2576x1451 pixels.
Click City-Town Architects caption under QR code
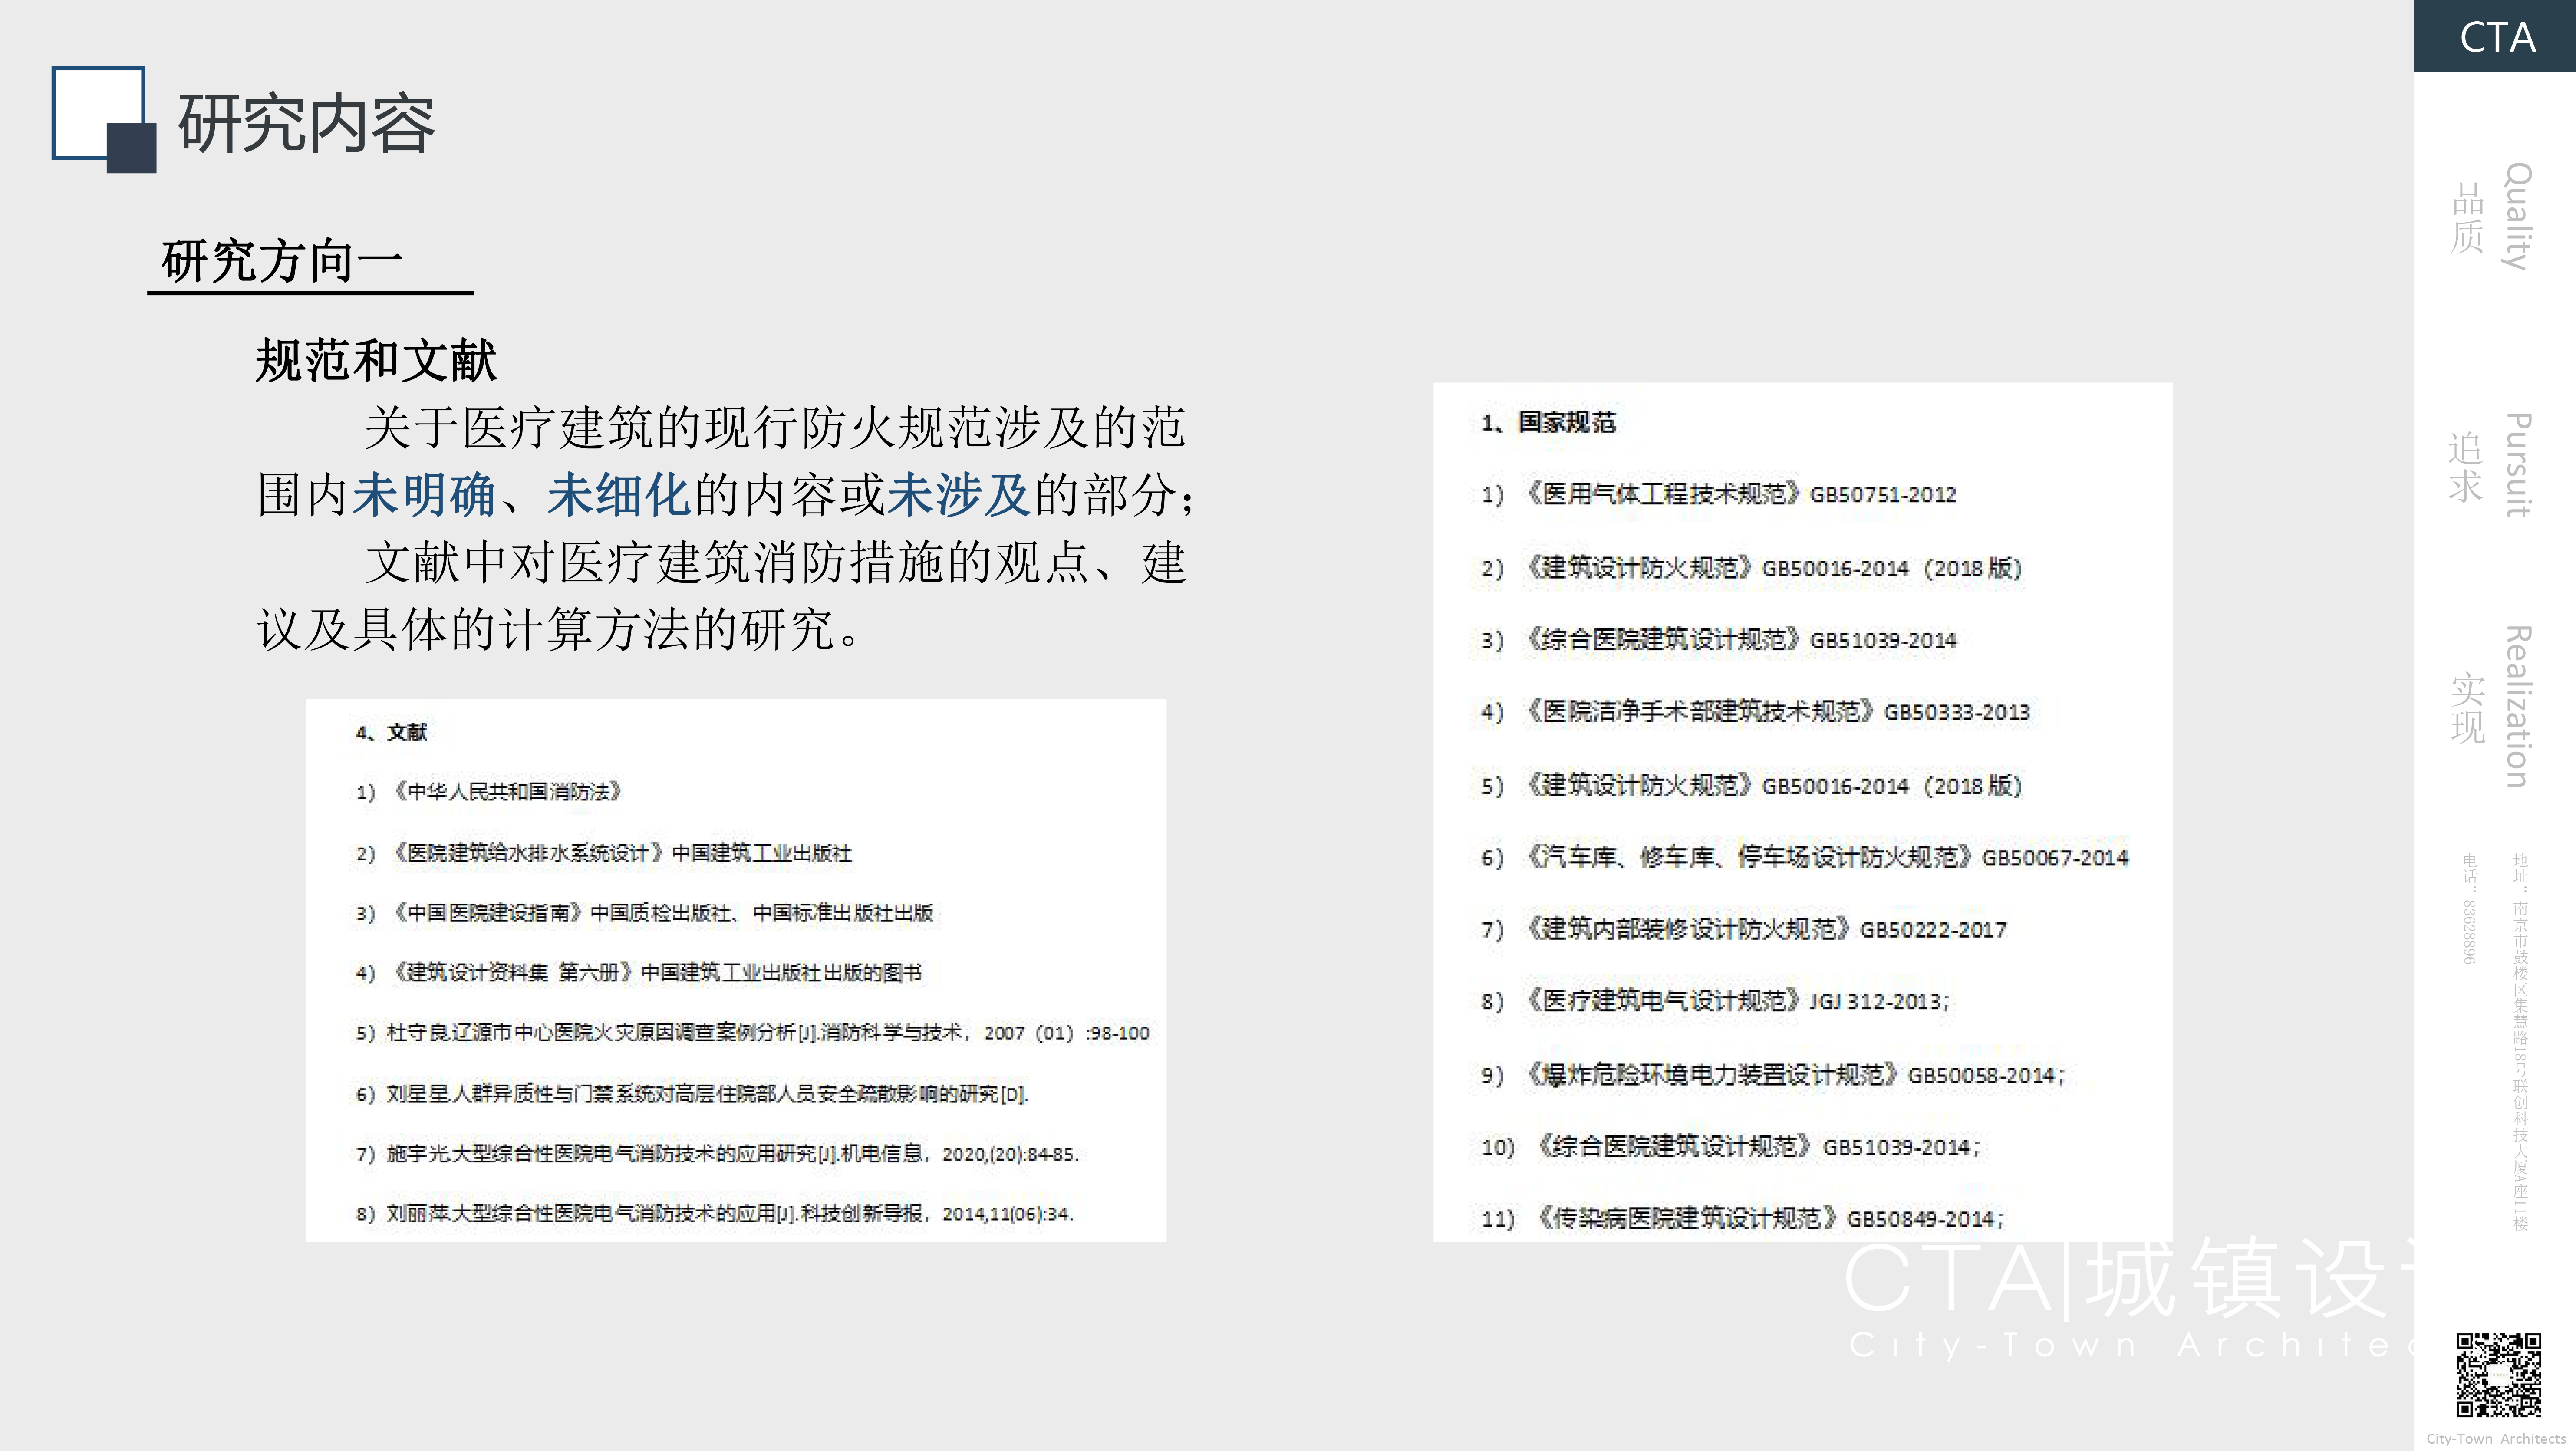2496,1439
